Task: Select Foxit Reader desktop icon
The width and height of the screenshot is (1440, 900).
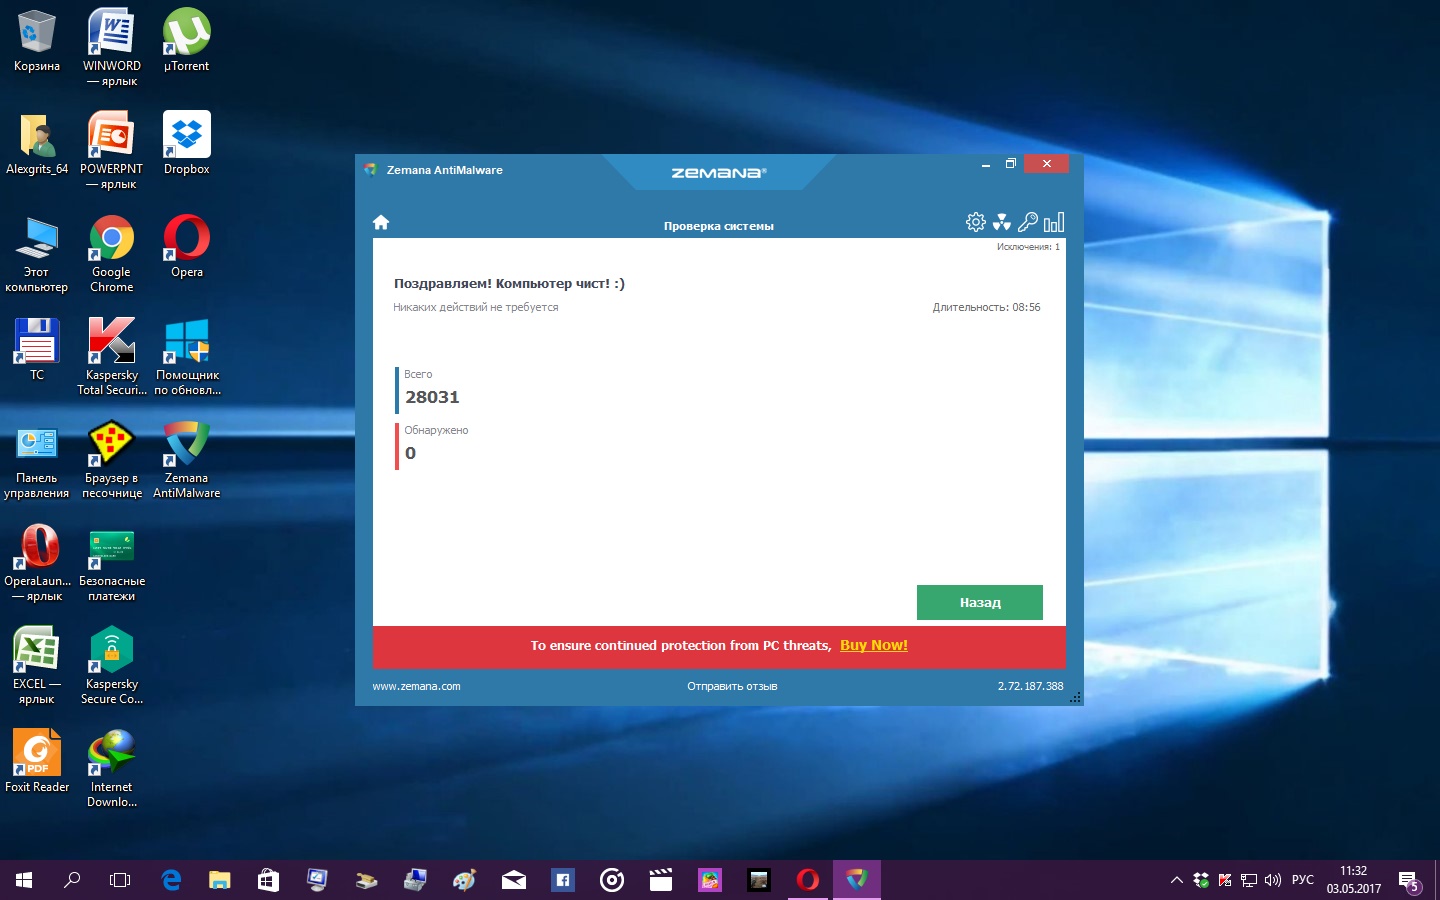Action: (x=37, y=762)
